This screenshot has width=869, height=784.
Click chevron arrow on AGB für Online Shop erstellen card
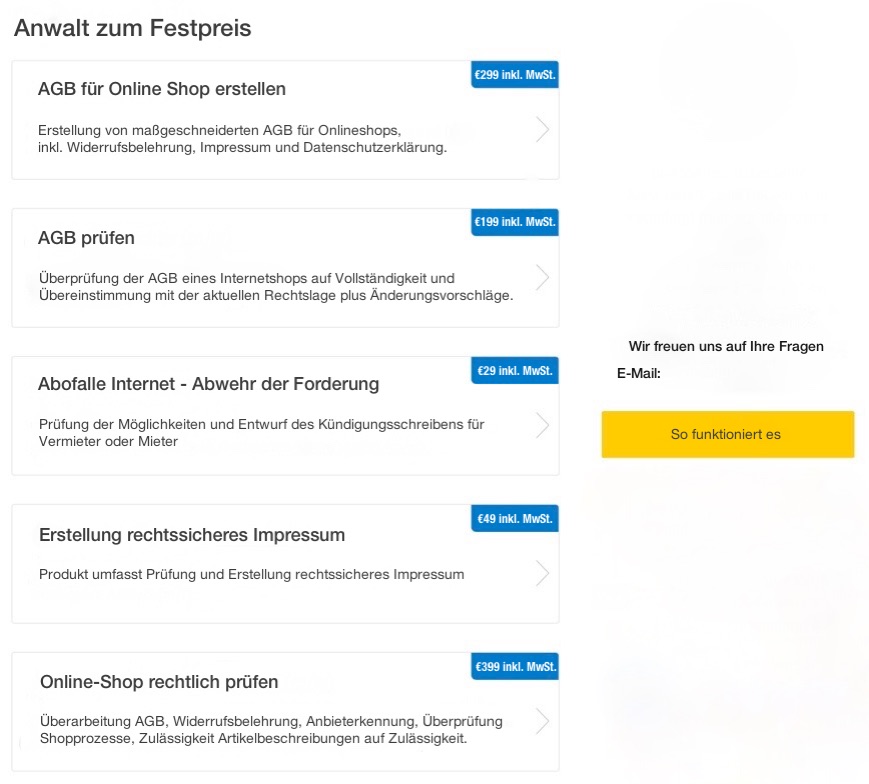click(542, 130)
